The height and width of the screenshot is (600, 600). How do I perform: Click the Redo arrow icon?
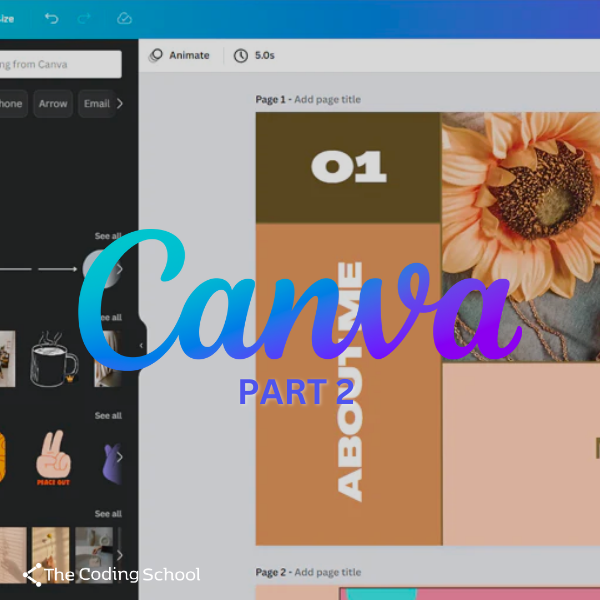coord(86,18)
